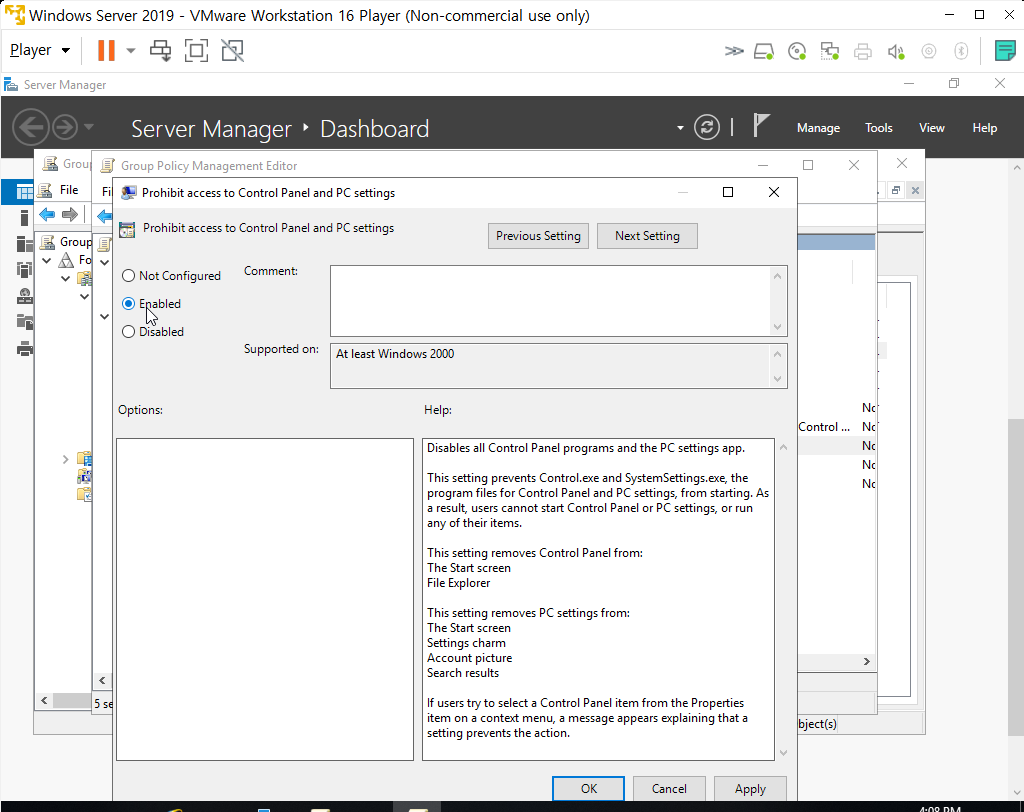The image size is (1024, 812).
Task: Open the View menu in Server Manager
Action: click(931, 128)
